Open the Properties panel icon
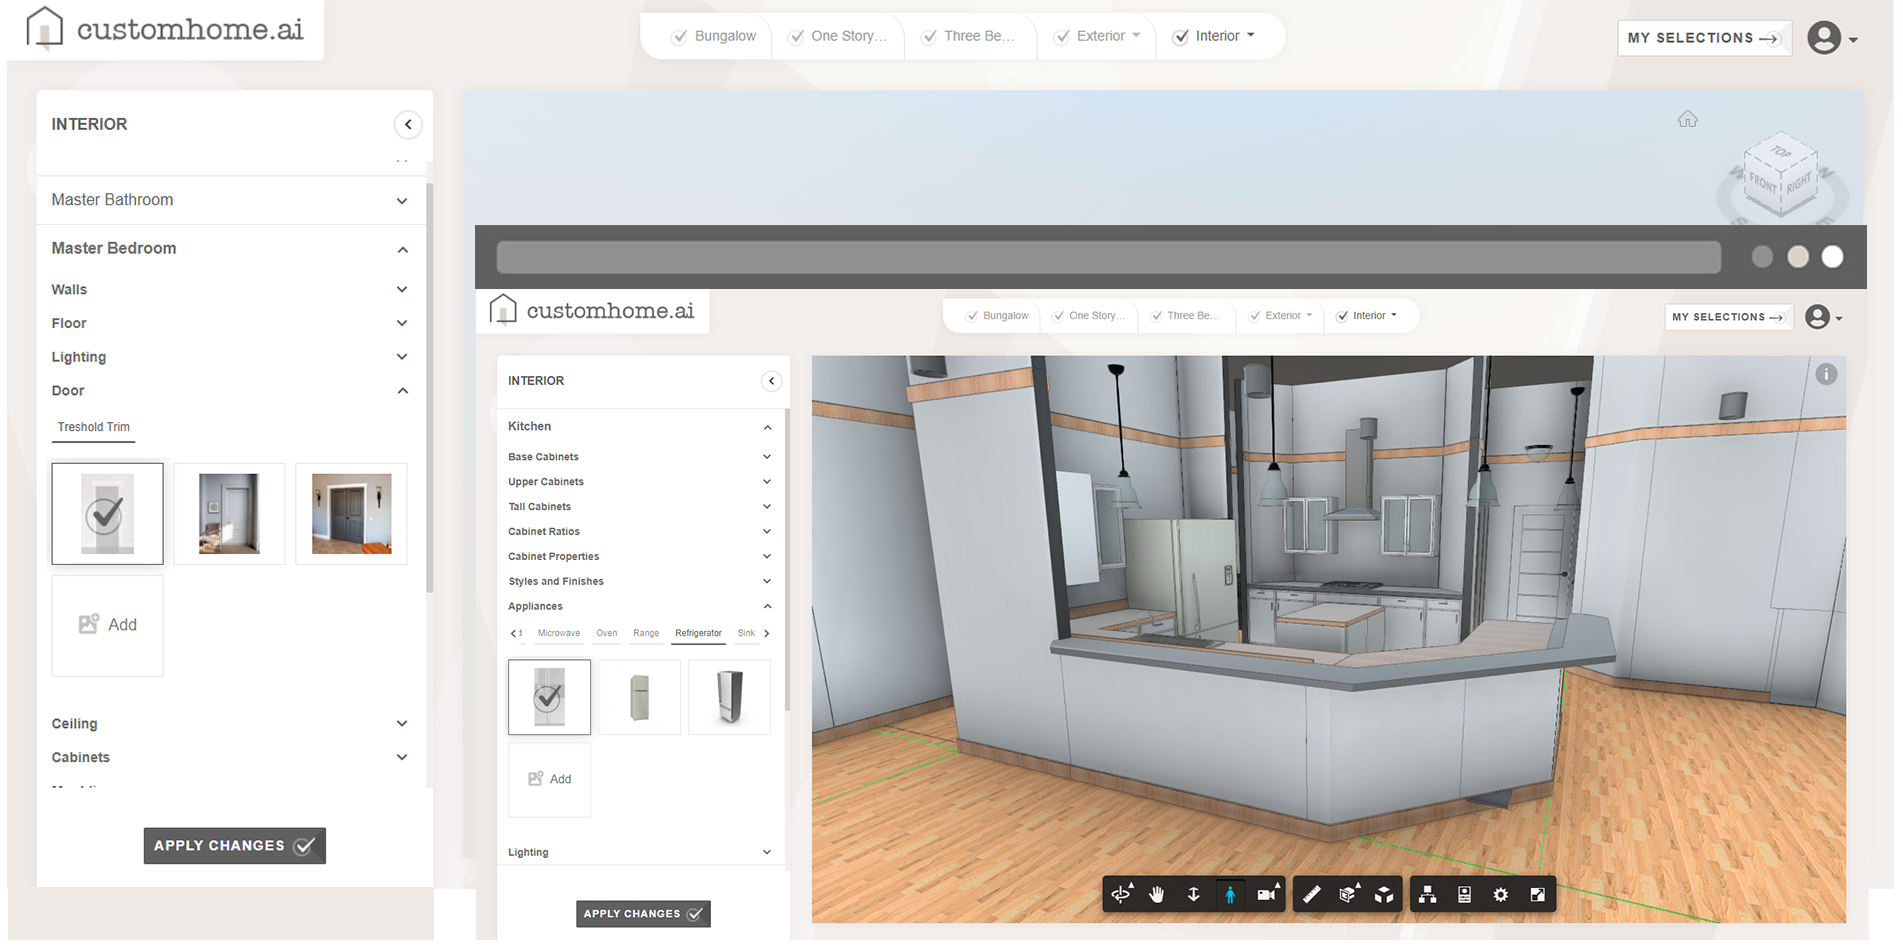1903x950 pixels. point(1464,894)
